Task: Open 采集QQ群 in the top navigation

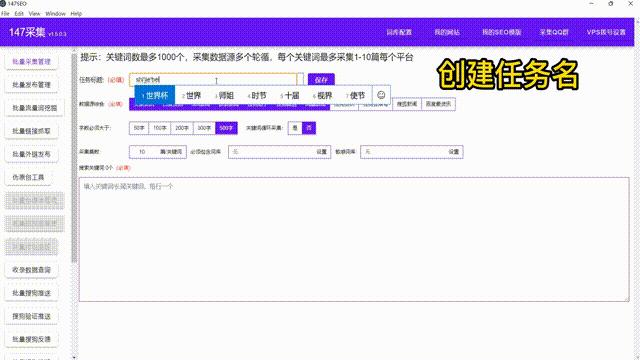Action: (554, 32)
